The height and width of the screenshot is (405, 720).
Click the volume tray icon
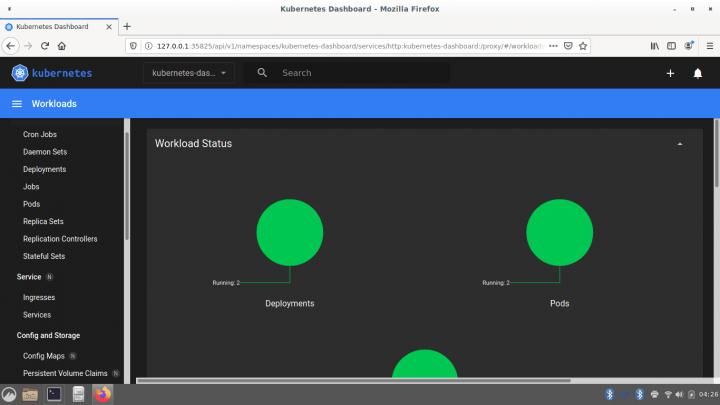click(679, 394)
